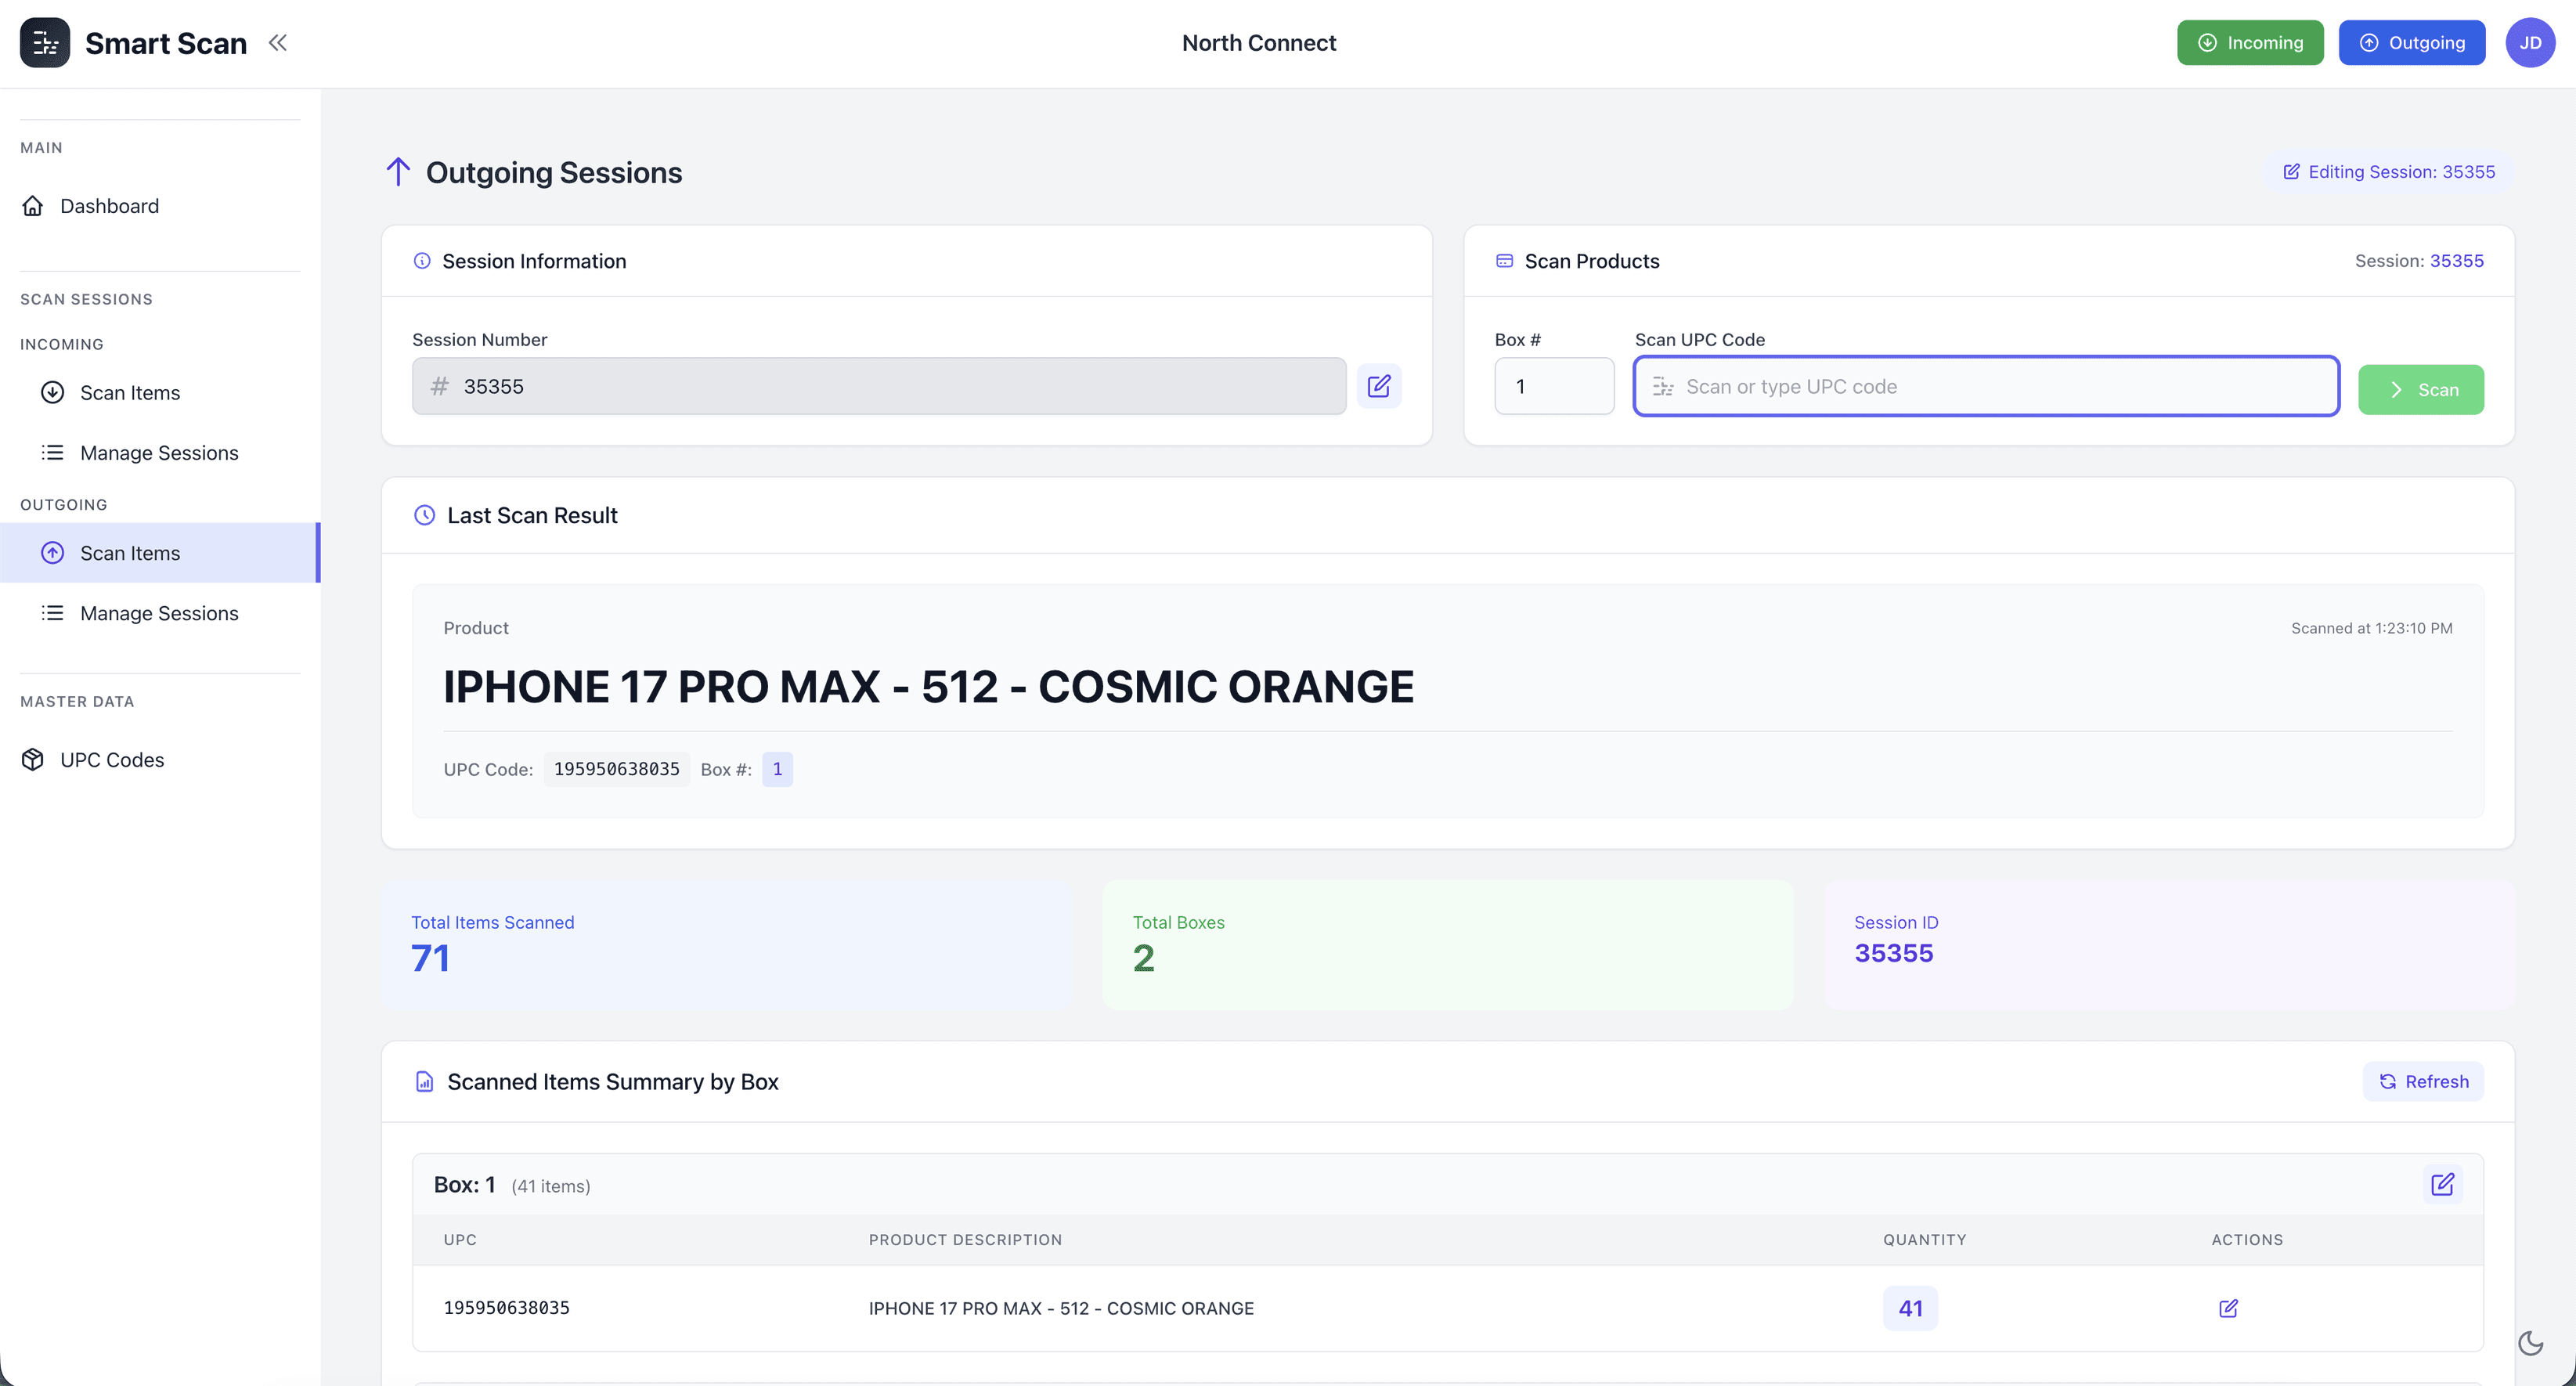Click the Box # number field
The width and height of the screenshot is (2576, 1386).
[1553, 386]
